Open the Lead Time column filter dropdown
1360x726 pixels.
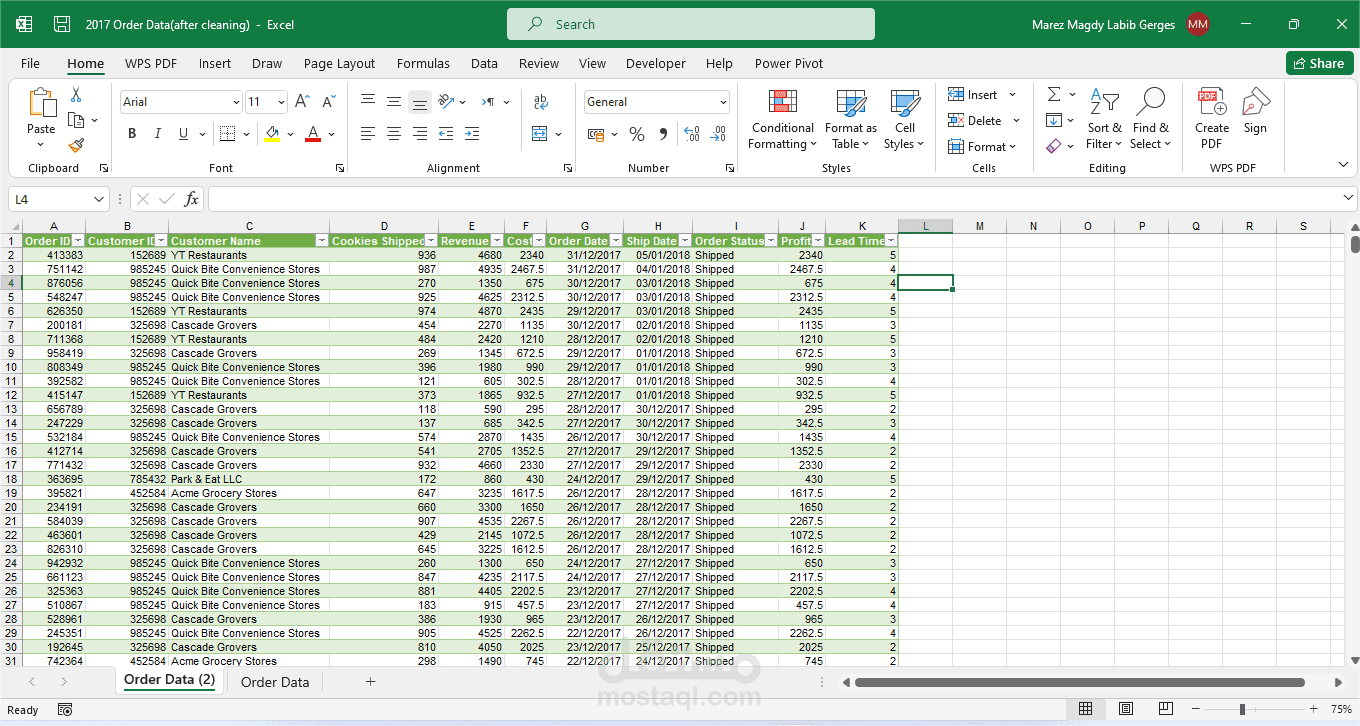(891, 241)
